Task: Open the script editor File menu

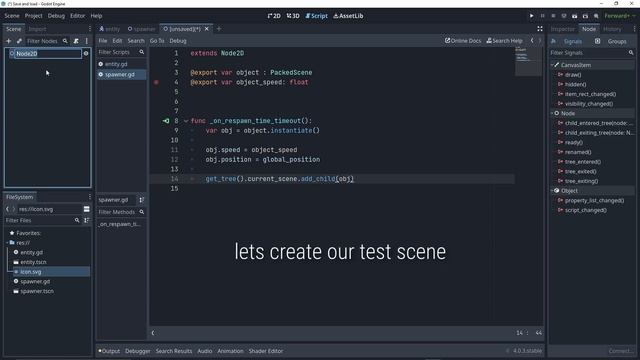Action: pos(102,41)
